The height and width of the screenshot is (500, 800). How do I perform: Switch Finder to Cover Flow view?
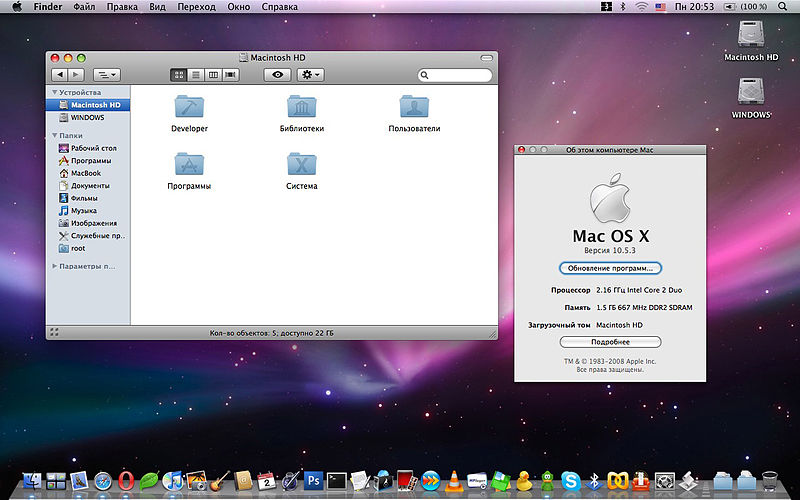click(231, 75)
